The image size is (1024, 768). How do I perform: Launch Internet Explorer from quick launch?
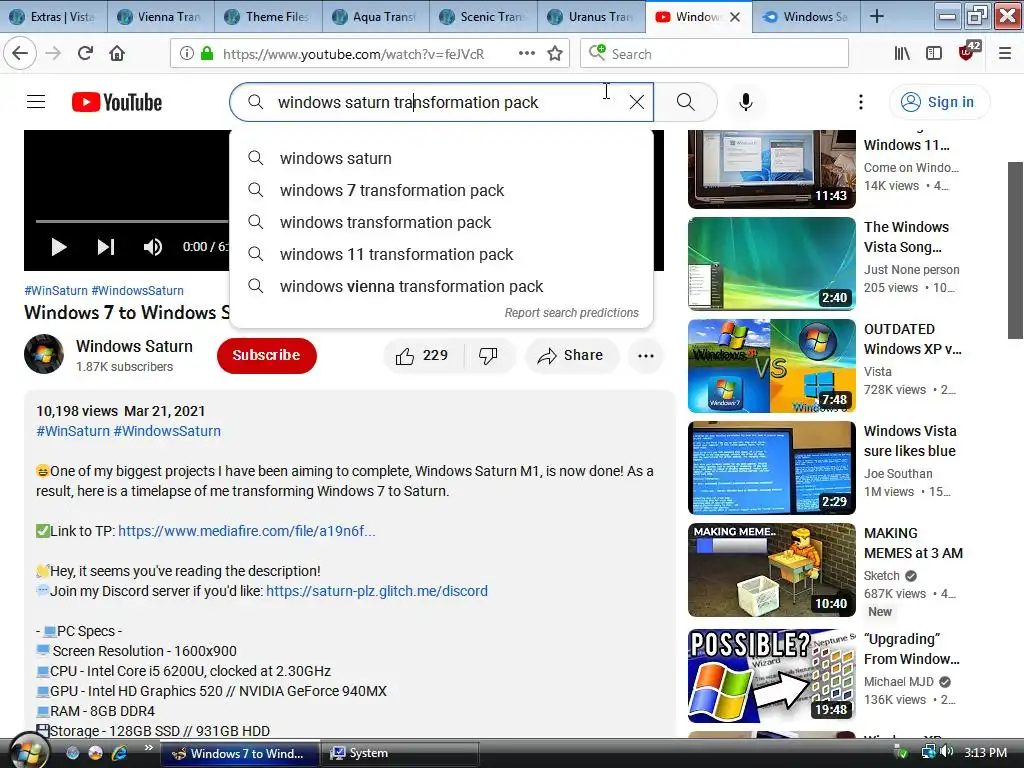[x=119, y=753]
